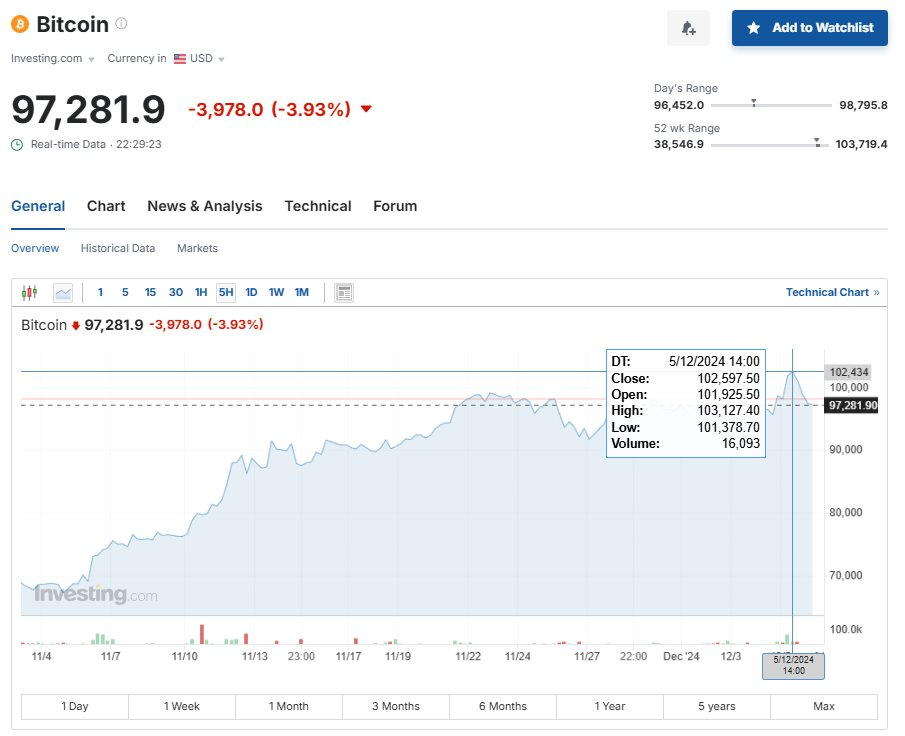Viewport: 905px width, 736px height.
Task: Click the Volume value 16,093 in tooltip
Action: (x=741, y=443)
